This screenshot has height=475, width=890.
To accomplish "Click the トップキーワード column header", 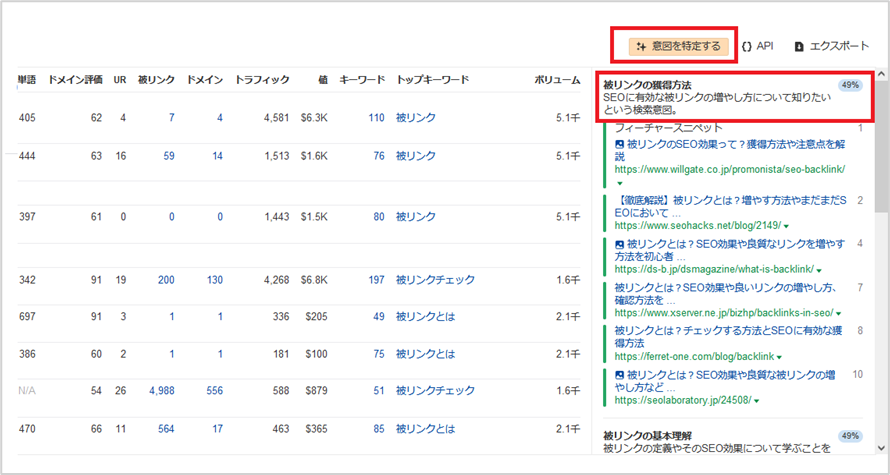I will pyautogui.click(x=433, y=80).
